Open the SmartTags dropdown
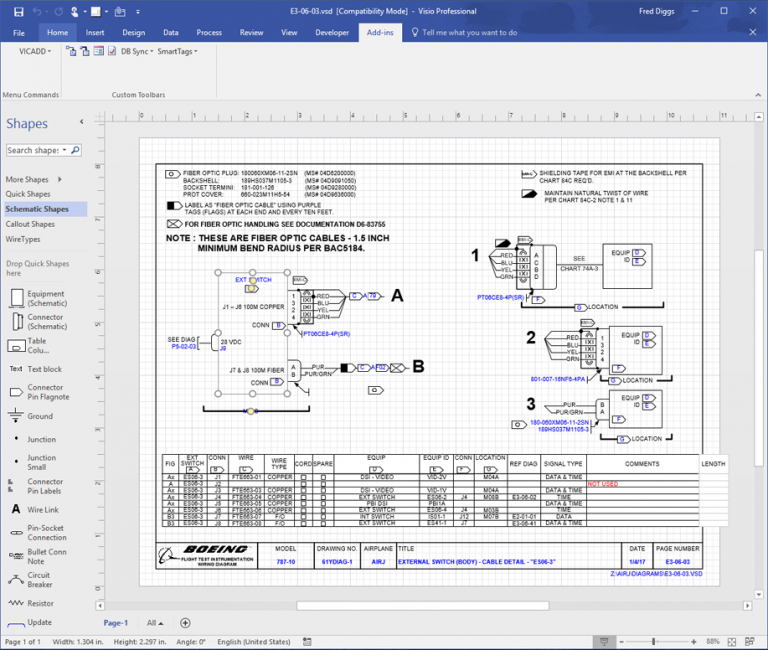 coord(177,51)
